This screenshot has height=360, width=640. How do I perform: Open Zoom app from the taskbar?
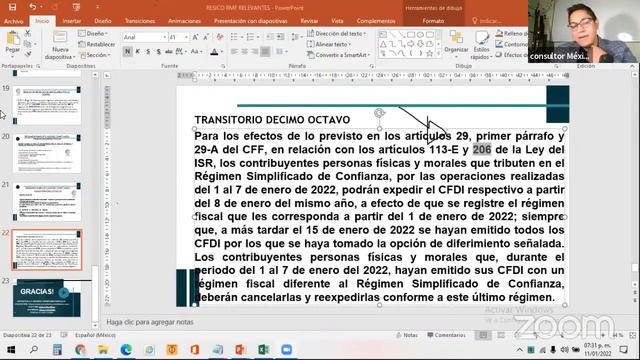287,350
